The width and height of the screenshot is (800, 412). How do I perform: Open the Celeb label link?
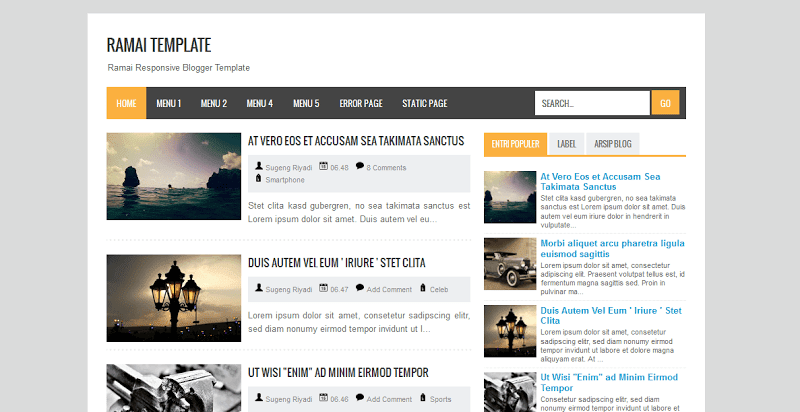tap(439, 290)
